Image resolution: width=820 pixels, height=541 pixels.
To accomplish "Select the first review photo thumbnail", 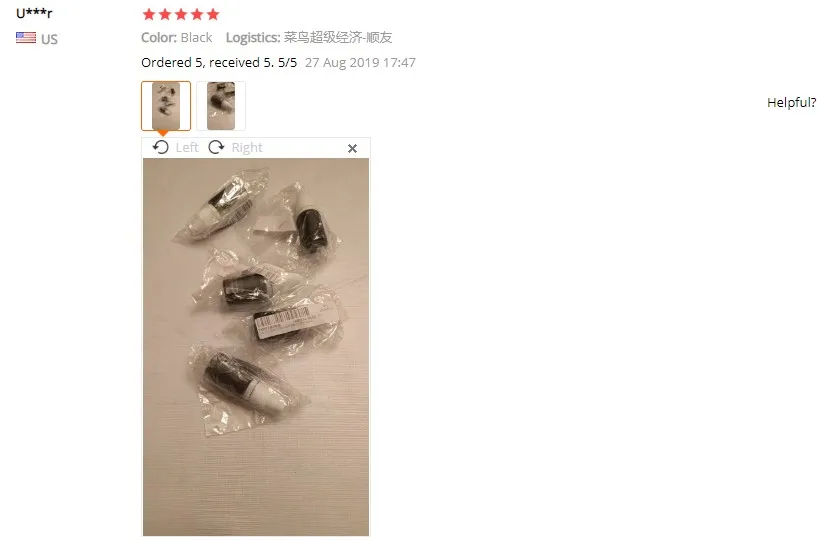I will [x=166, y=106].
